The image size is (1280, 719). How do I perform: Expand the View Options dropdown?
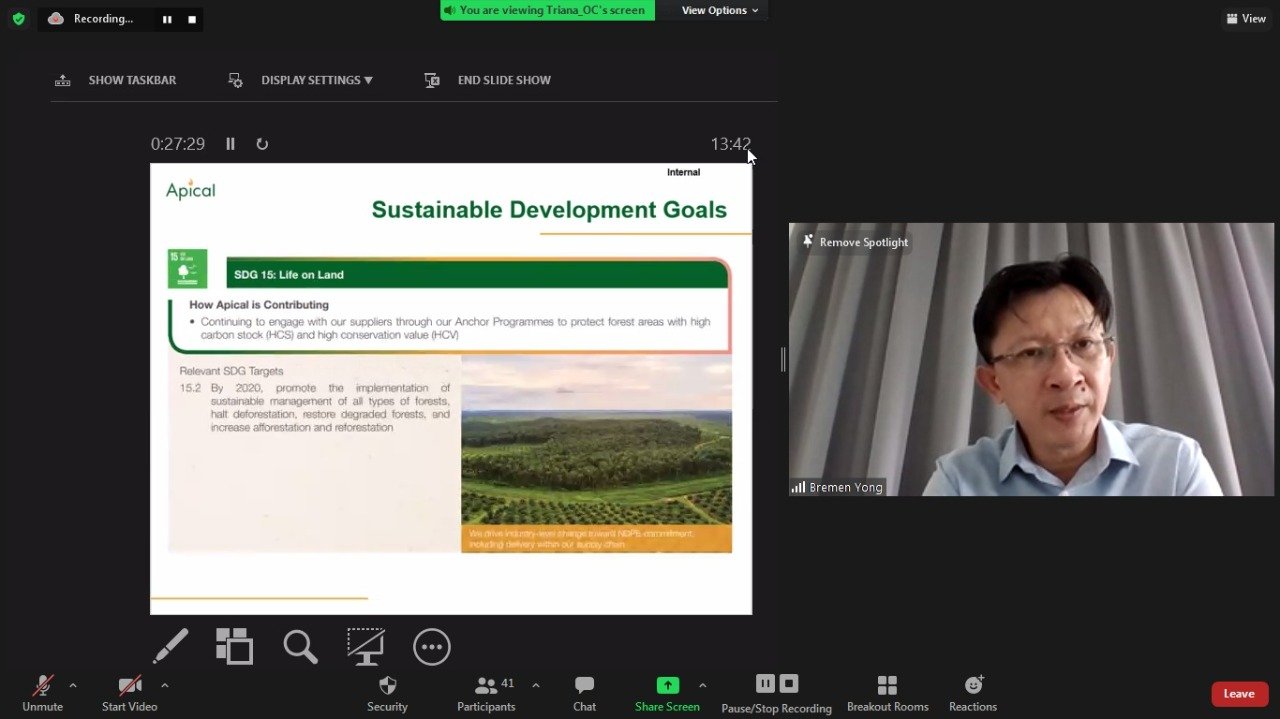[720, 10]
